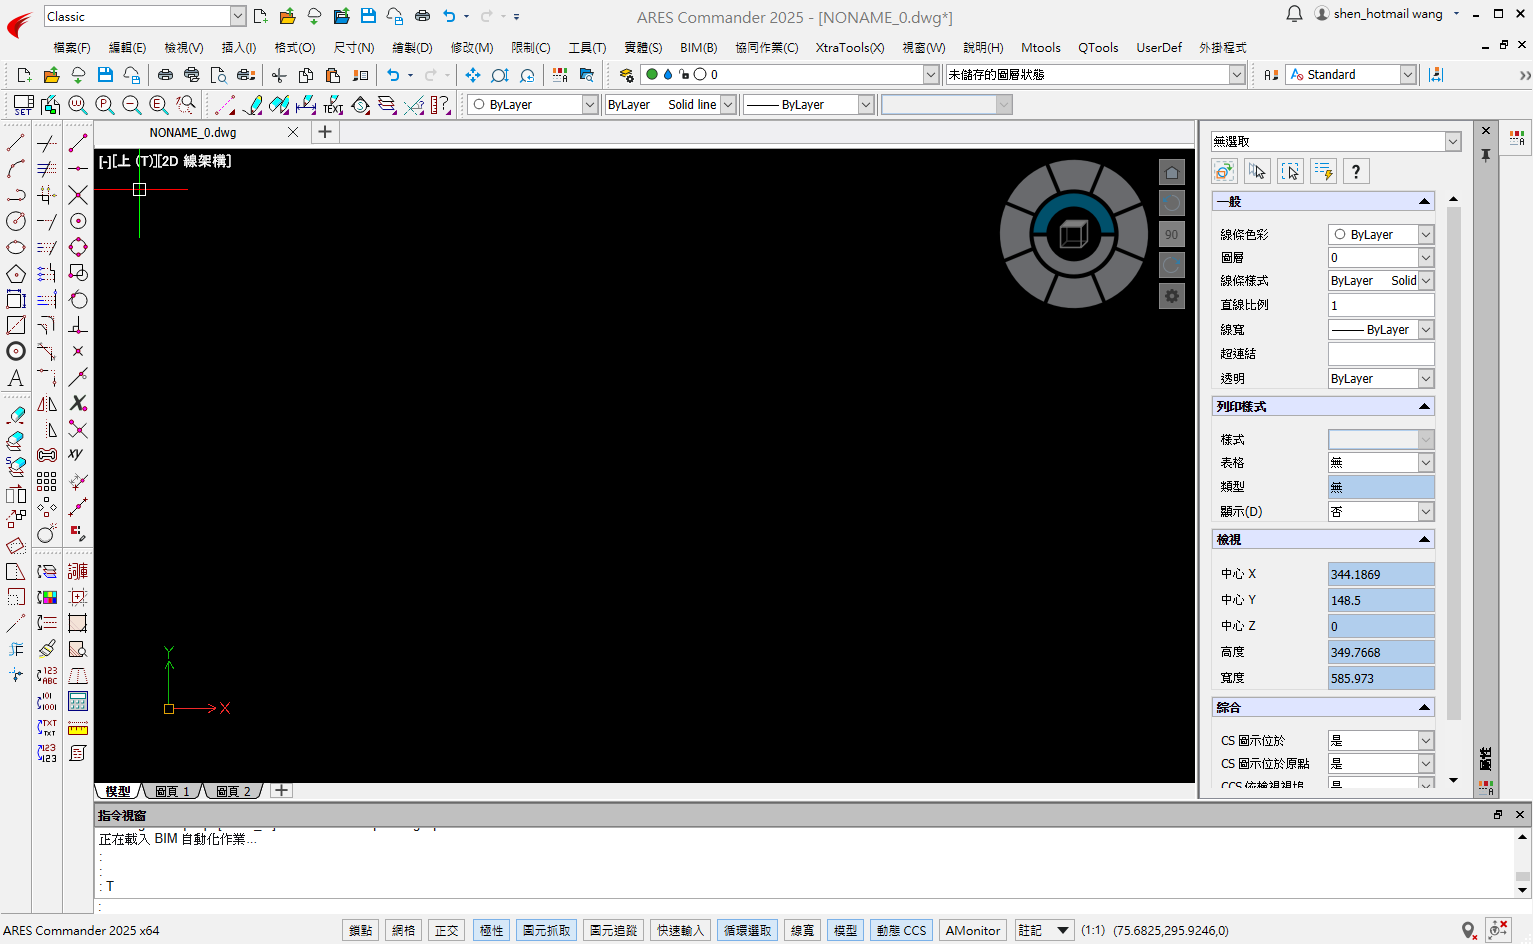Viewport: 1533px width, 944px height.
Task: Click the 超連結 hyperlink field
Action: pos(1381,354)
